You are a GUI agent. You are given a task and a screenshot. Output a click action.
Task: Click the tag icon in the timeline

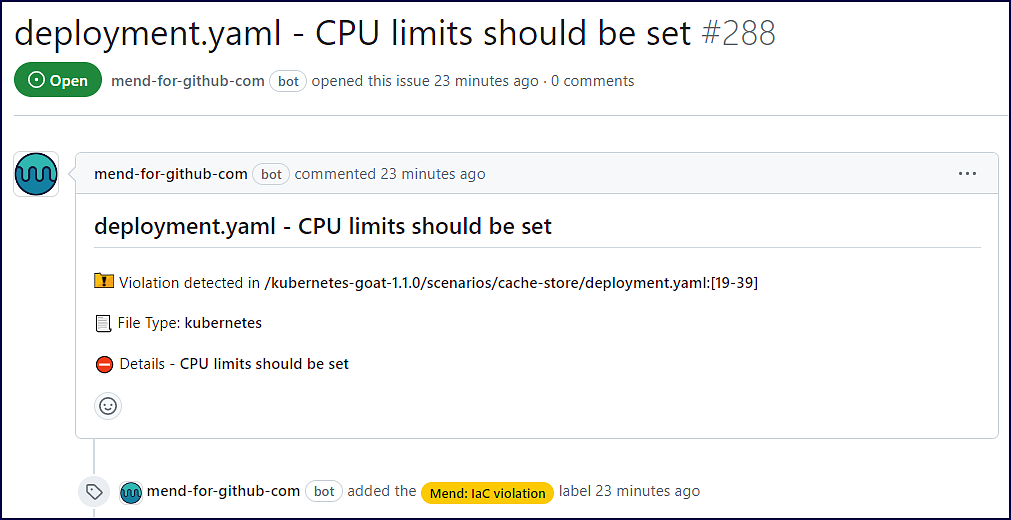[x=94, y=492]
